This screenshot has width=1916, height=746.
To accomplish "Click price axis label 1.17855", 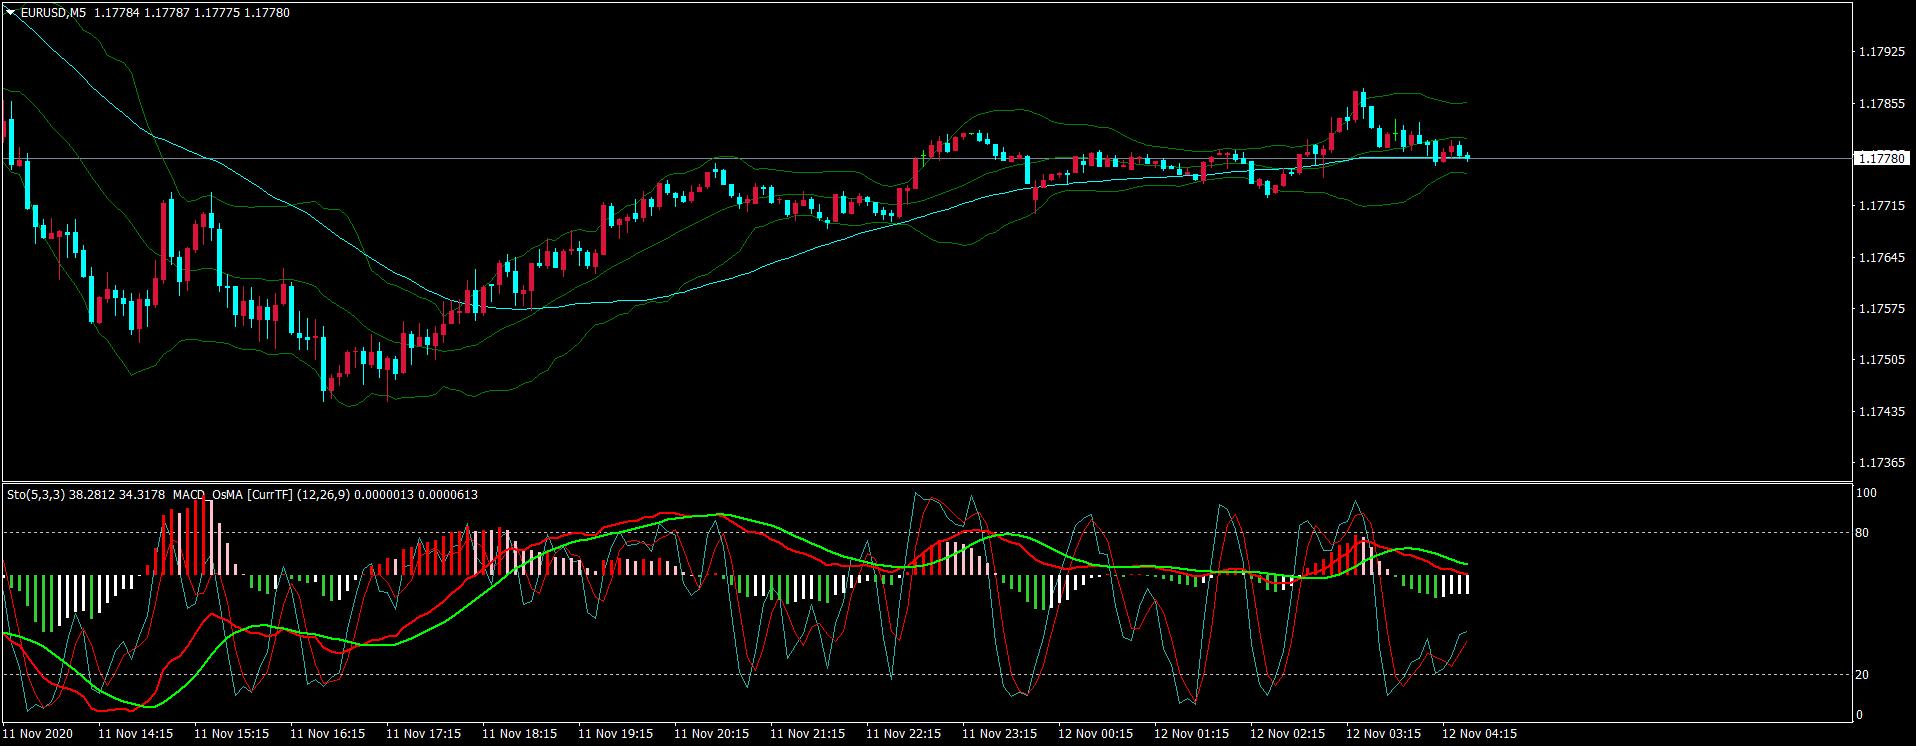I will coord(1881,103).
